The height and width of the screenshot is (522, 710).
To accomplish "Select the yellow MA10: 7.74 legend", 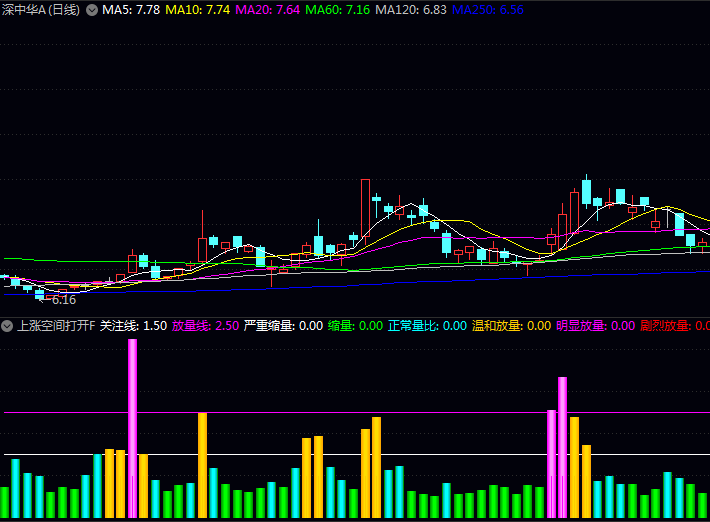I will (x=198, y=10).
